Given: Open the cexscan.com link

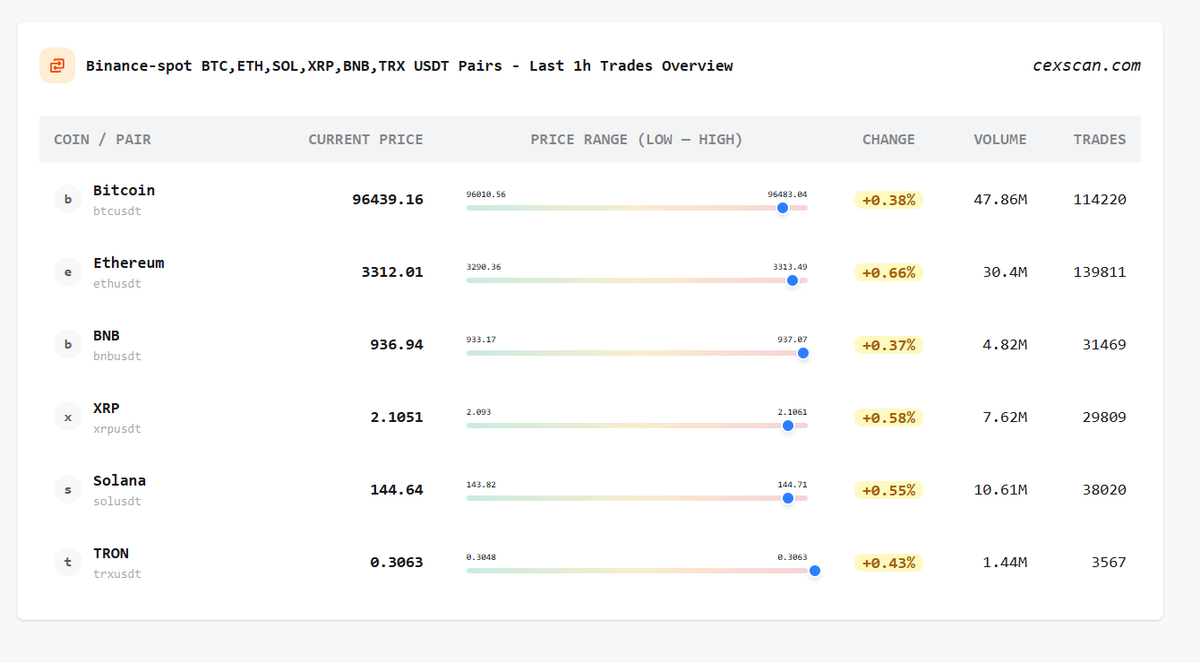Looking at the screenshot, I should click(1086, 65).
